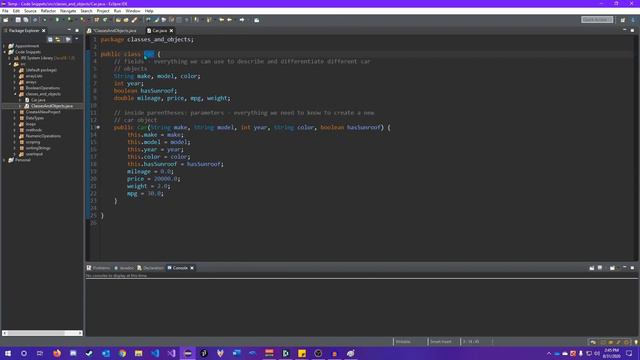
Task: Click the Last Edit Location arrow icon
Action: click(222, 20)
